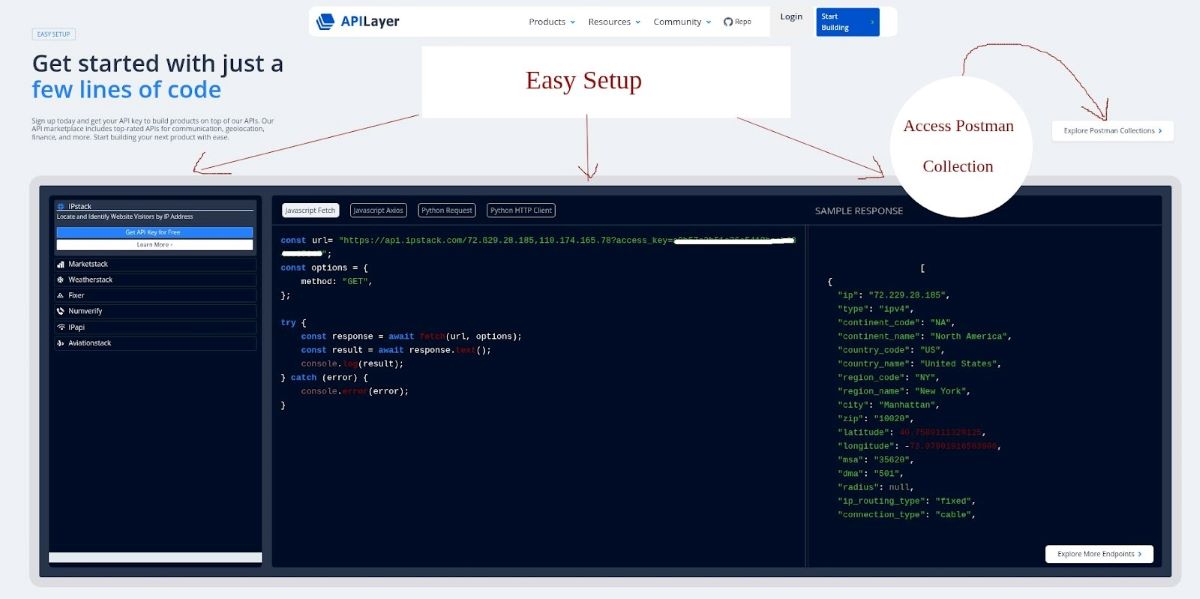Switch to the Javascript Fetch tab
1200x599 pixels.
click(x=310, y=210)
